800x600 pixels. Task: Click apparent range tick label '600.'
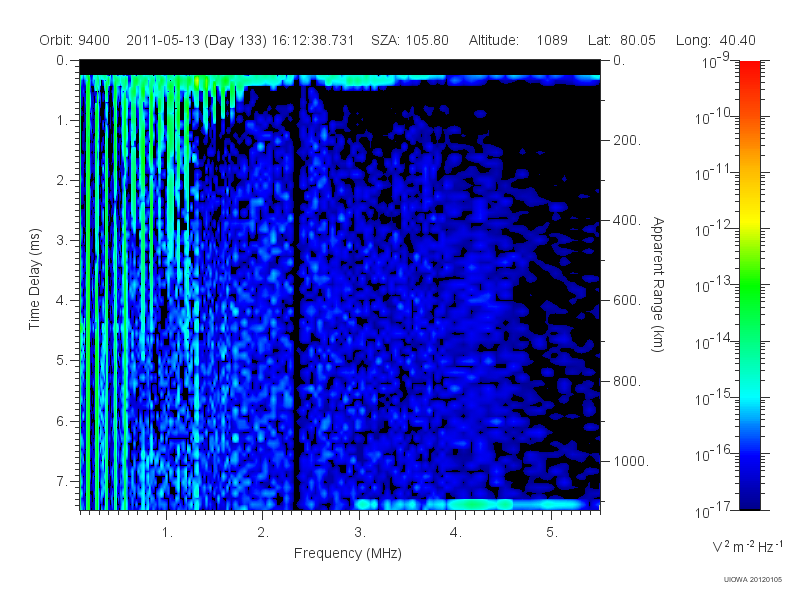(627, 301)
